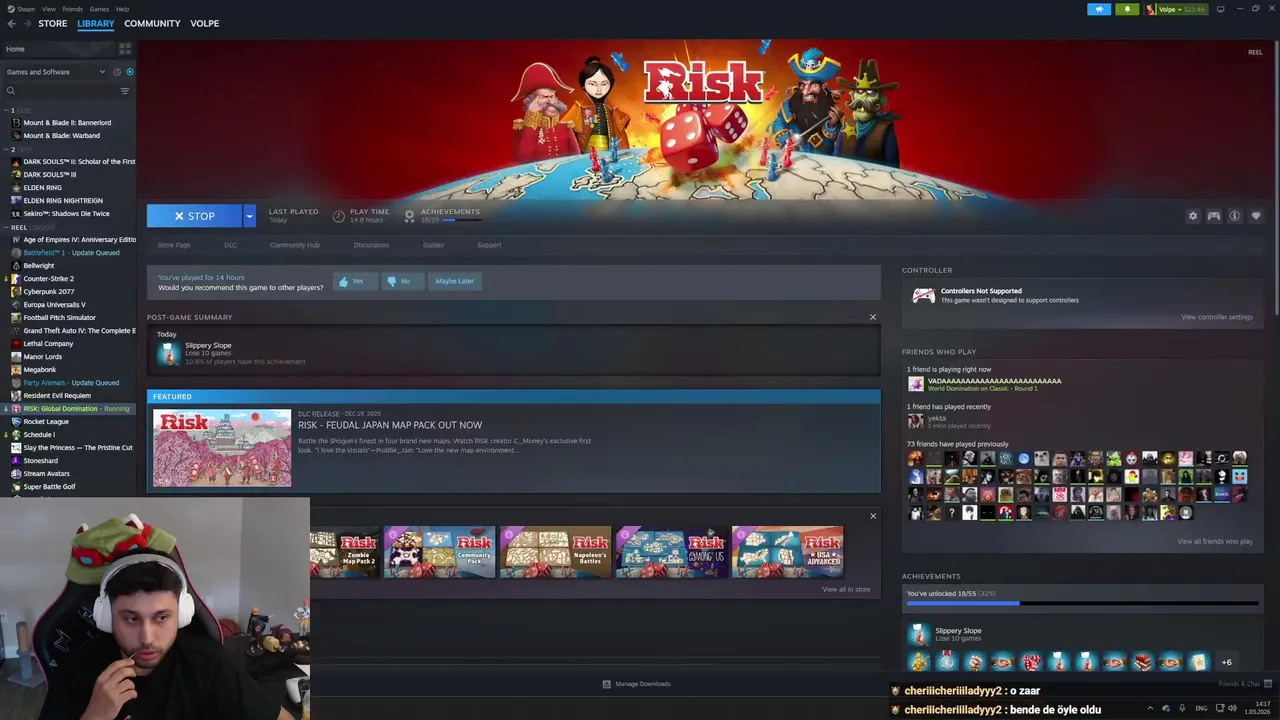Collapse sidebar category 1

(x=8, y=110)
